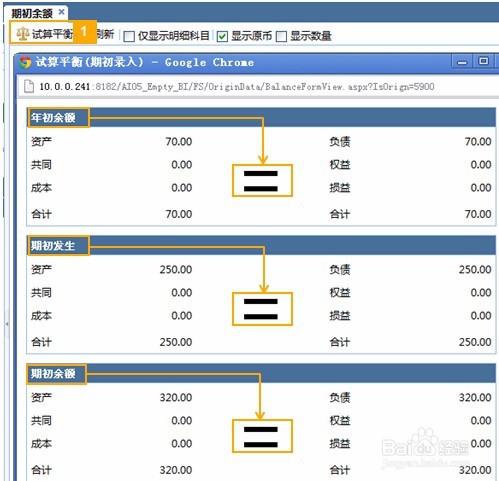Click left 合计 total 320.00 in 期初余额
The width and height of the screenshot is (499, 481).
tap(176, 470)
